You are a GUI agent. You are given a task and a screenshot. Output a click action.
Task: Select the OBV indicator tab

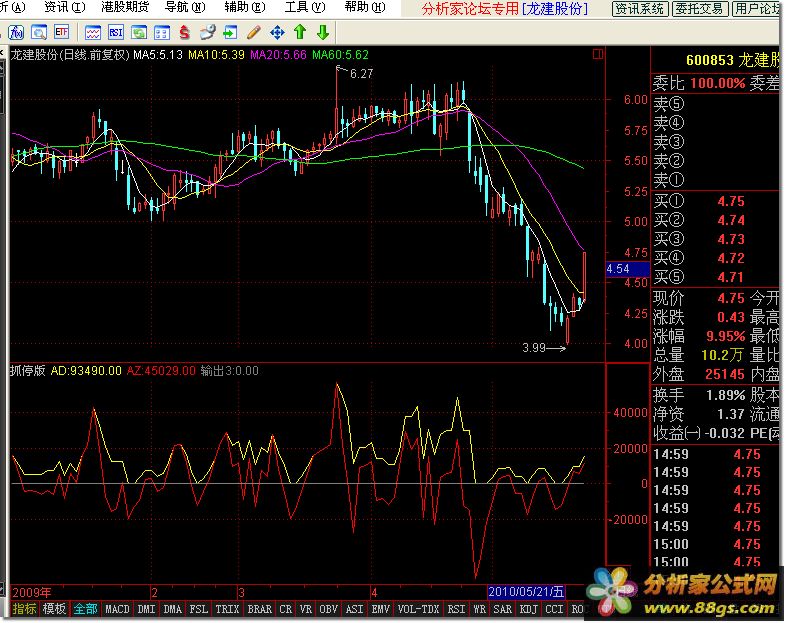coord(328,609)
